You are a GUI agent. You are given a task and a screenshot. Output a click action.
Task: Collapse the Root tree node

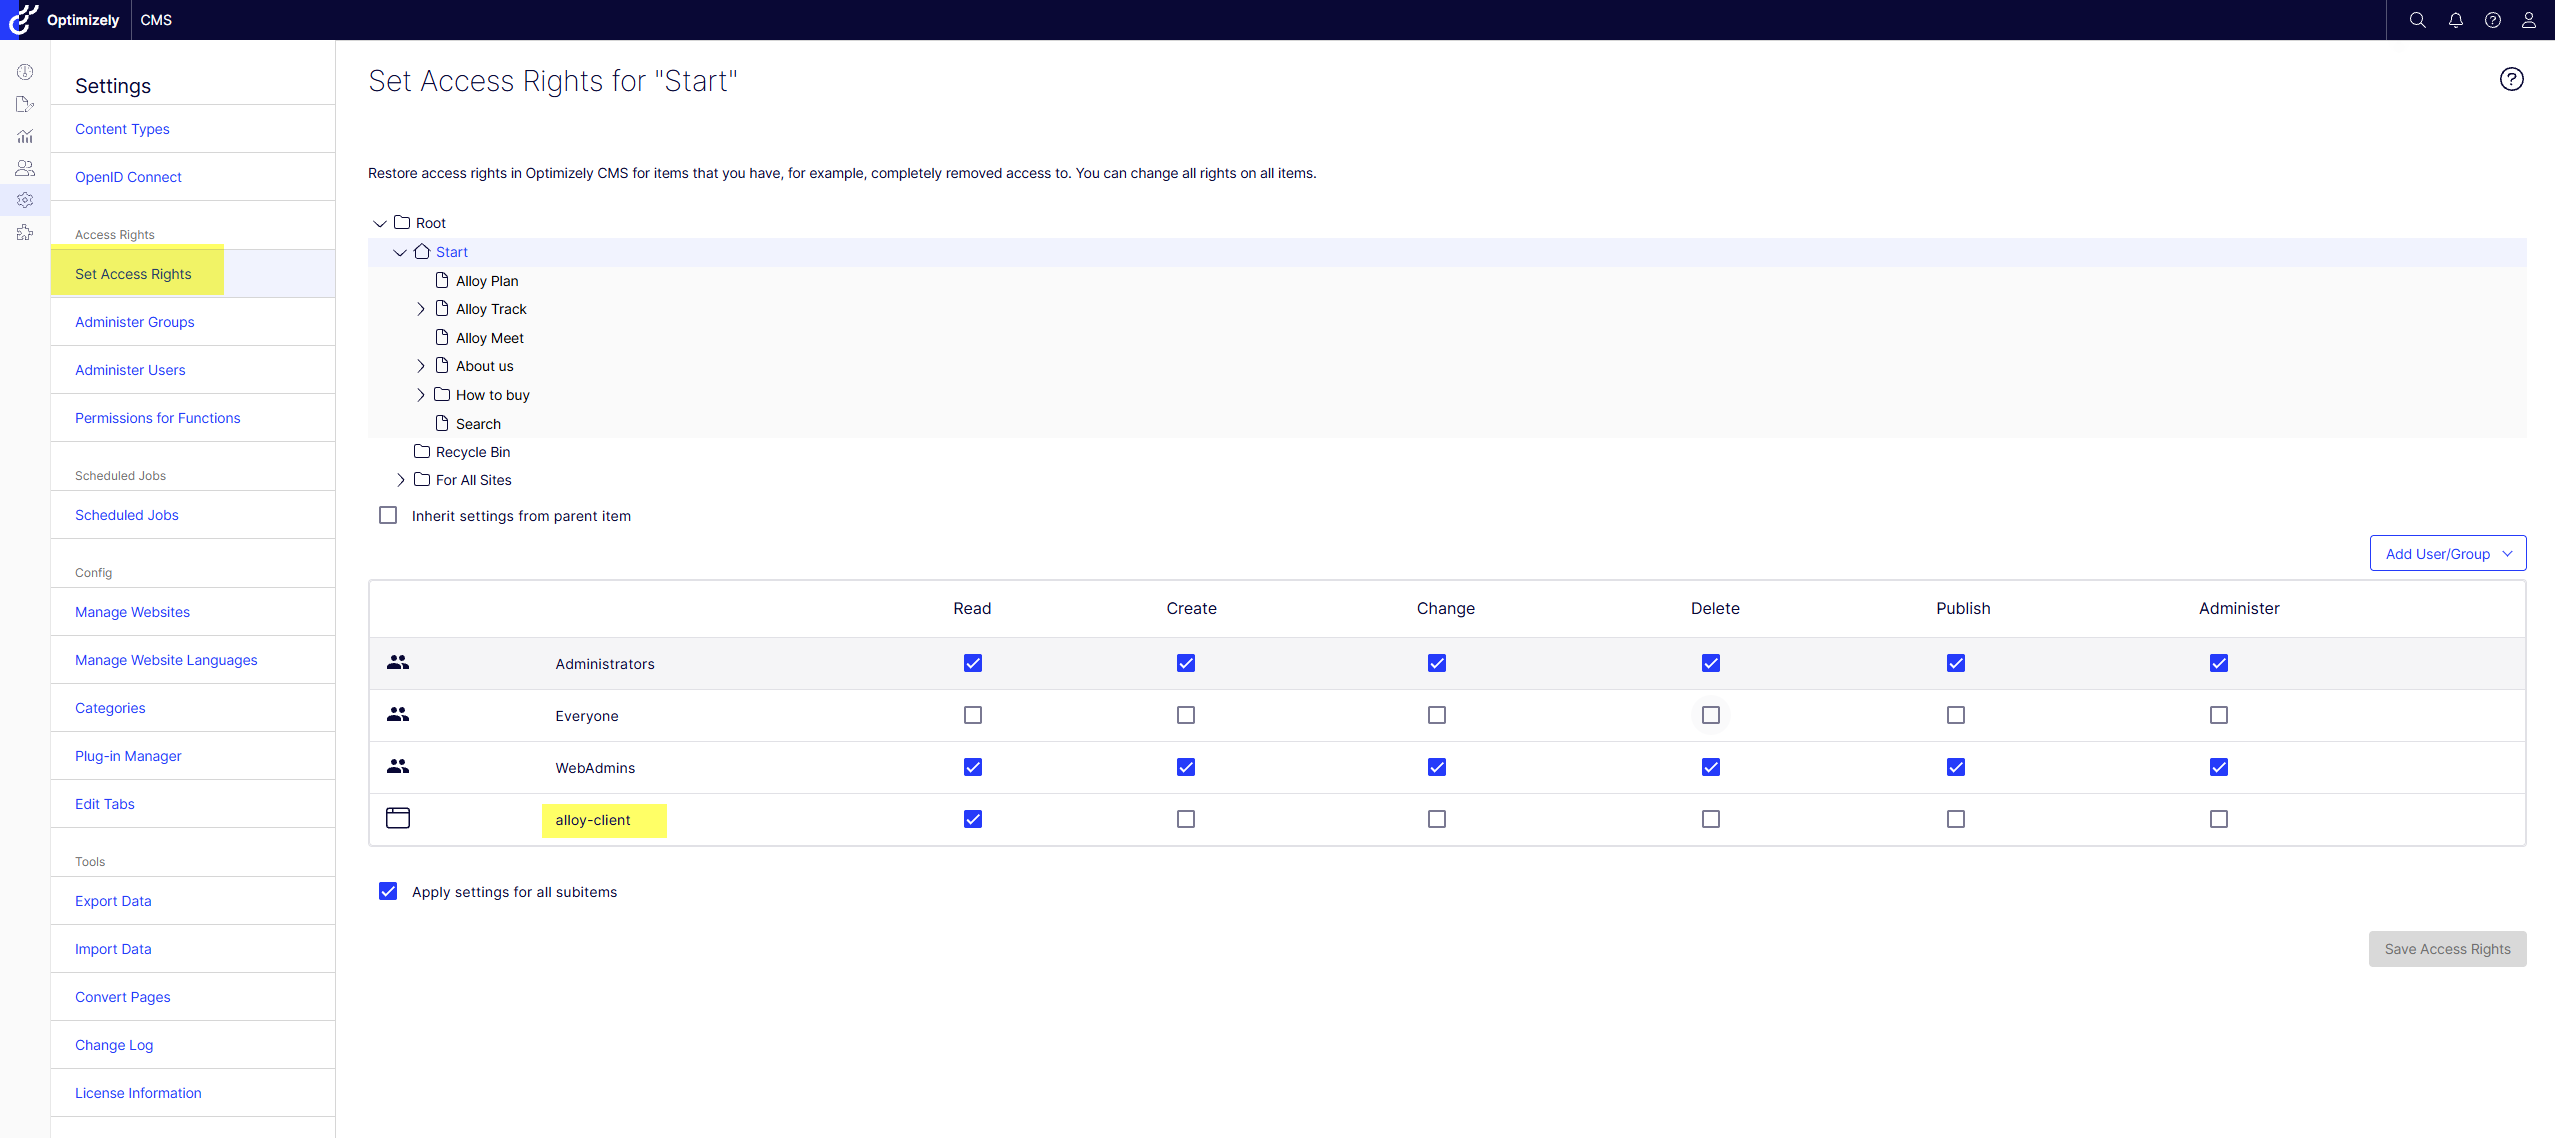click(x=380, y=223)
